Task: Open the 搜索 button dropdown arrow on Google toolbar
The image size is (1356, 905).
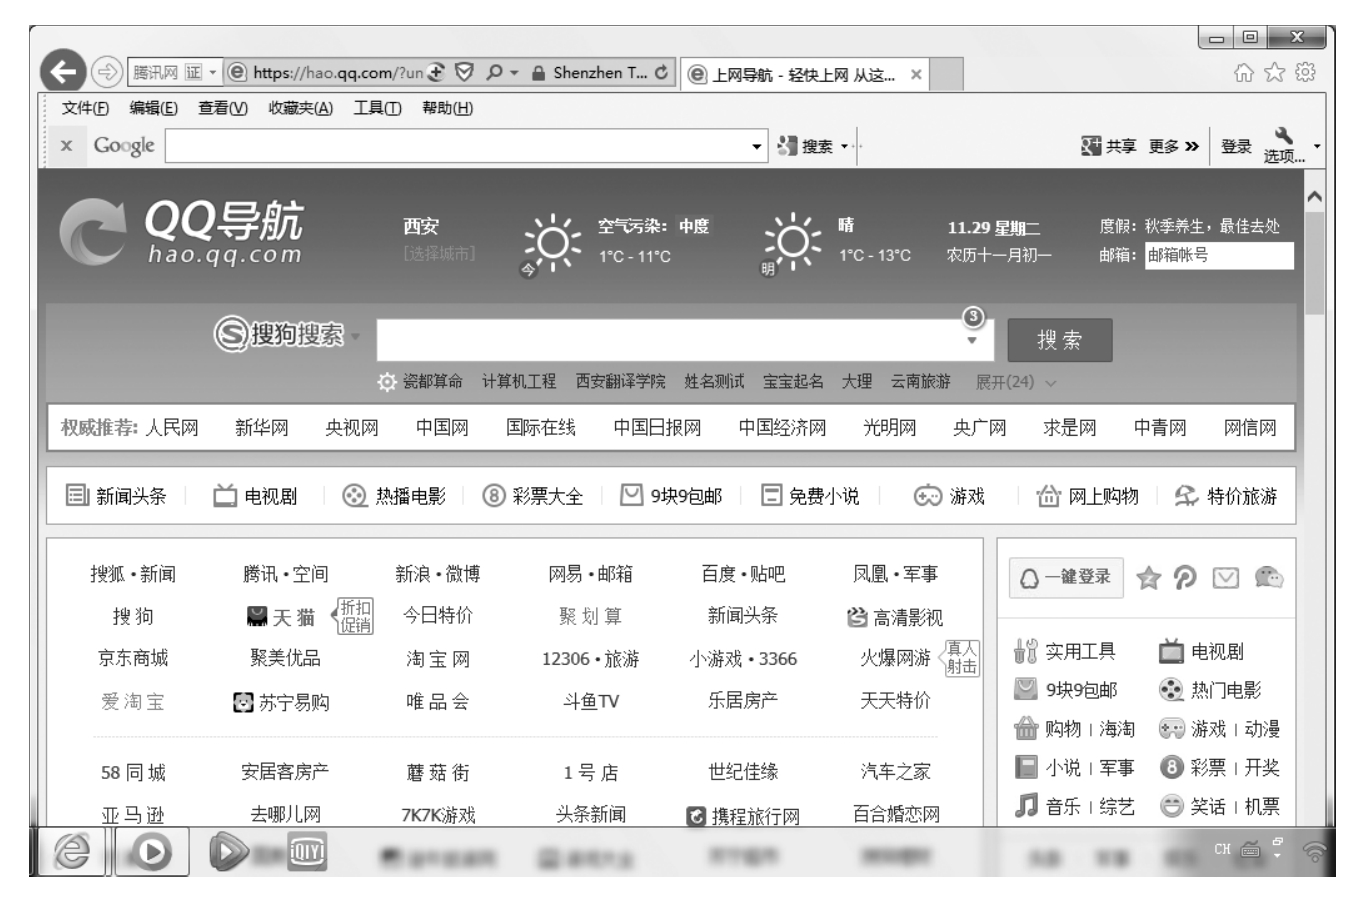Action: [844, 147]
